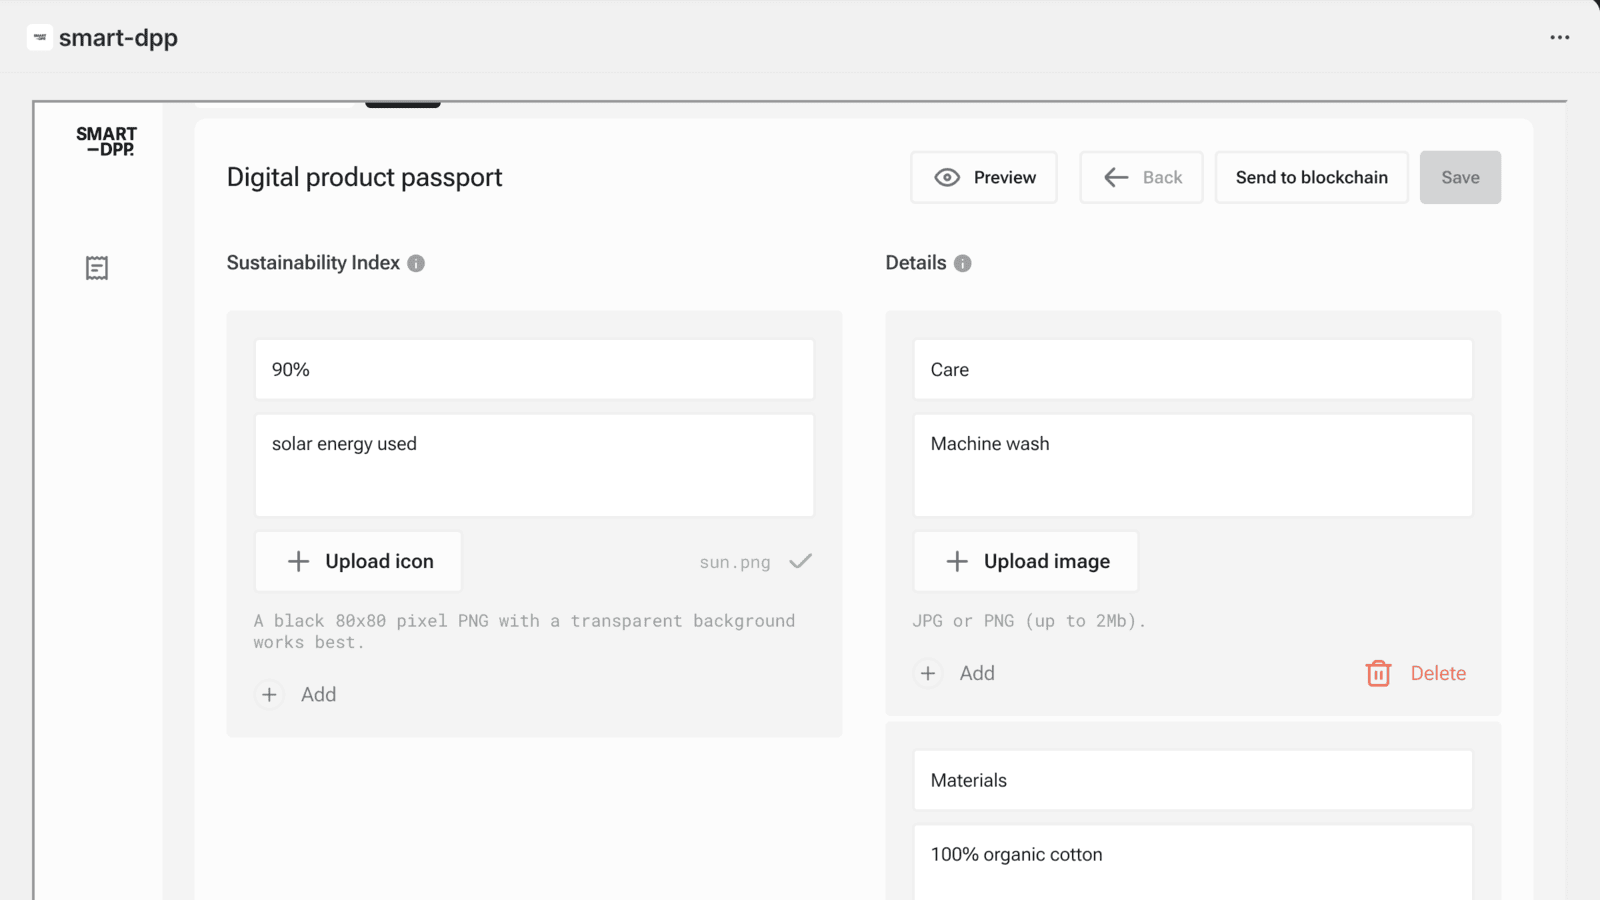The width and height of the screenshot is (1600, 900).
Task: Send passport to blockchain
Action: point(1312,177)
